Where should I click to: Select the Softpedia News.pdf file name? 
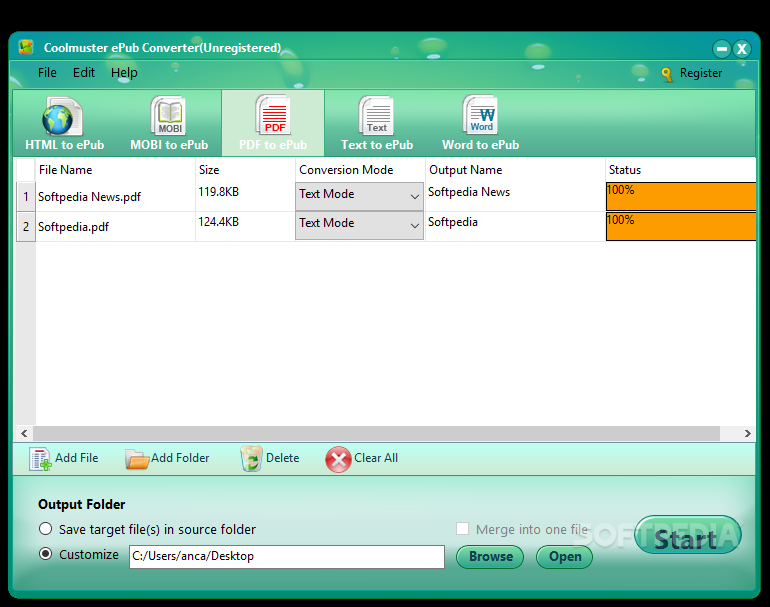click(89, 197)
